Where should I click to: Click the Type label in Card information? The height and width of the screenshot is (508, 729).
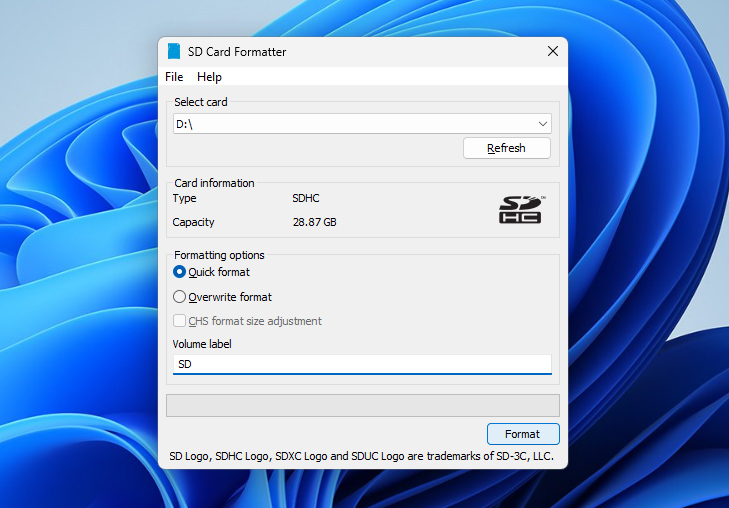tap(185, 198)
